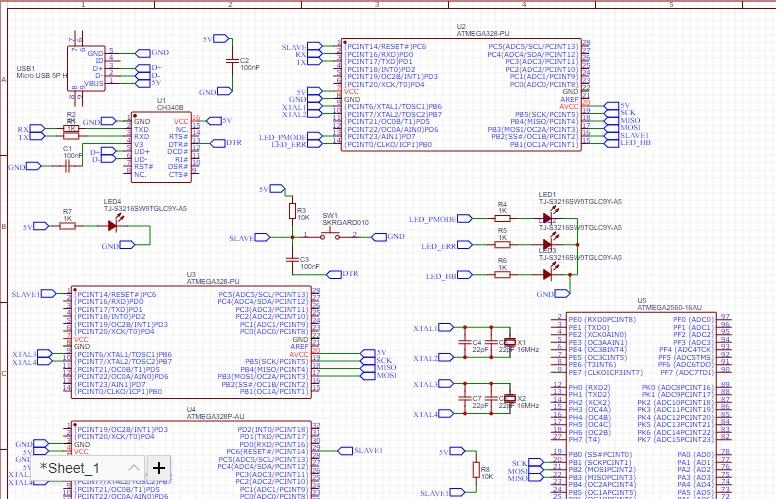
Task: Select the LED diode on LED_HB line
Action: tap(547, 274)
